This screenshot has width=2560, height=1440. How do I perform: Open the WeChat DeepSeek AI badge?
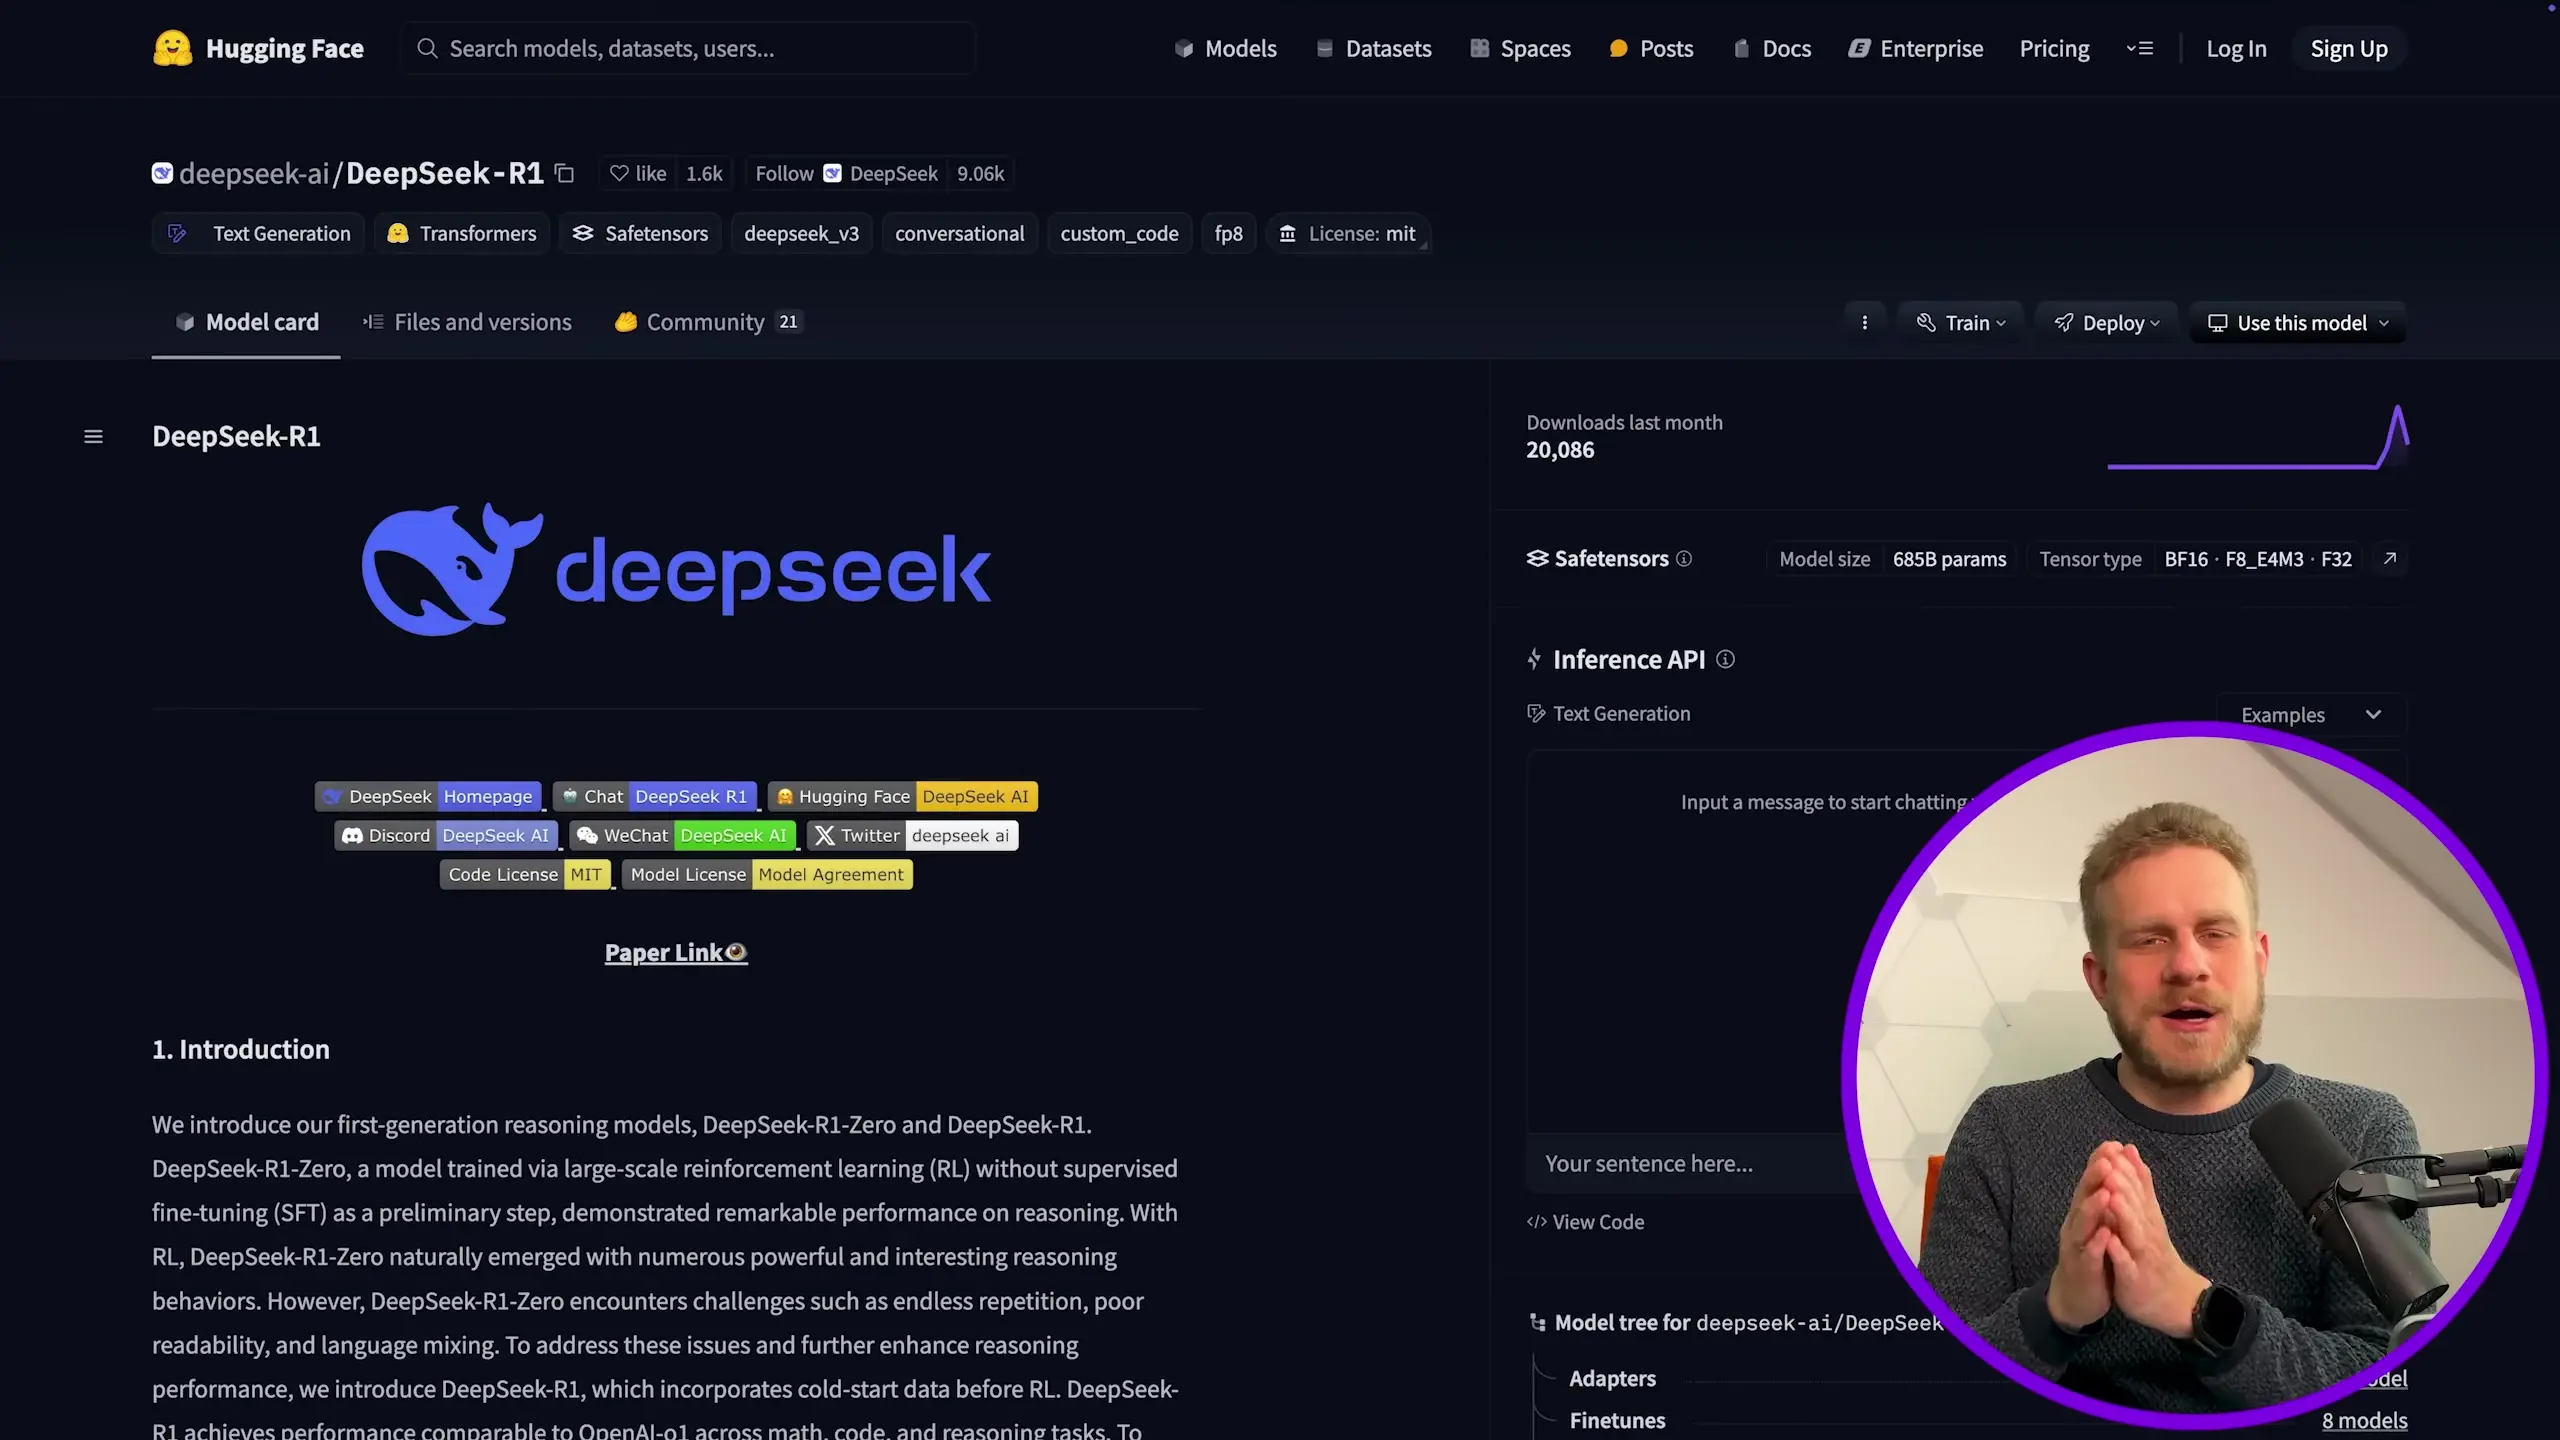click(x=682, y=835)
